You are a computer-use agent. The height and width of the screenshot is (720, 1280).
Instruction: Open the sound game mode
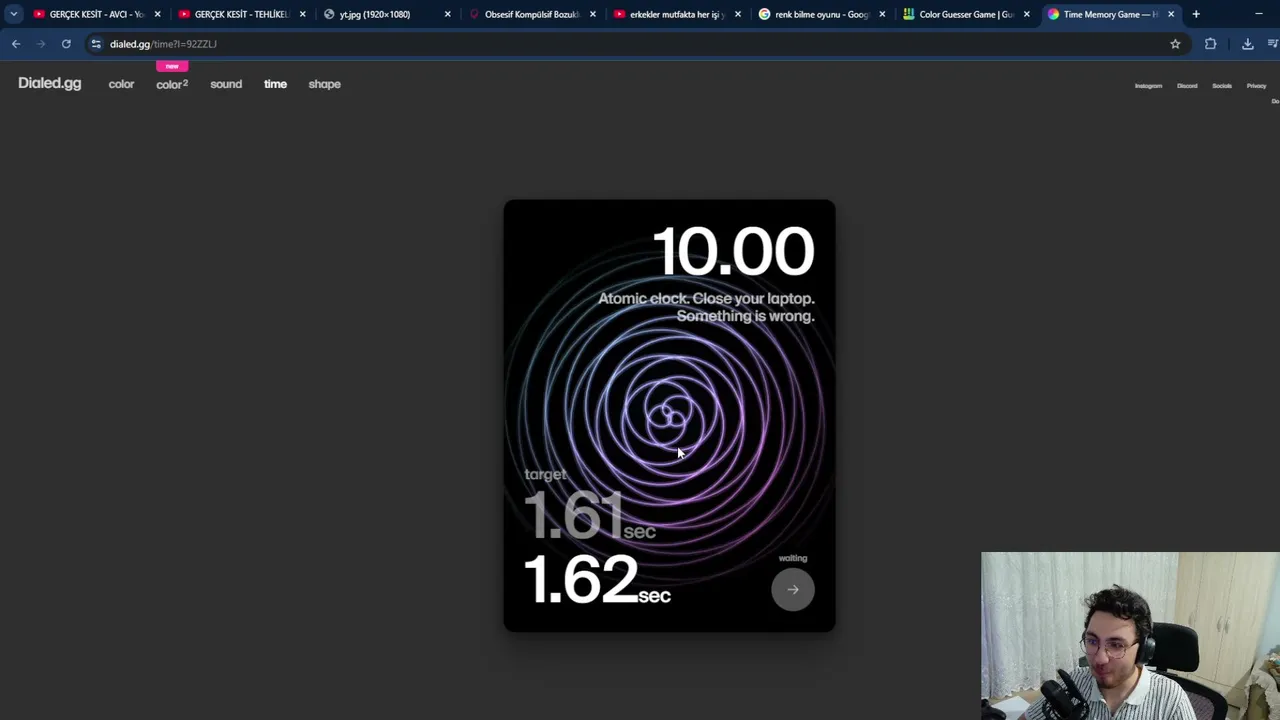coord(226,84)
